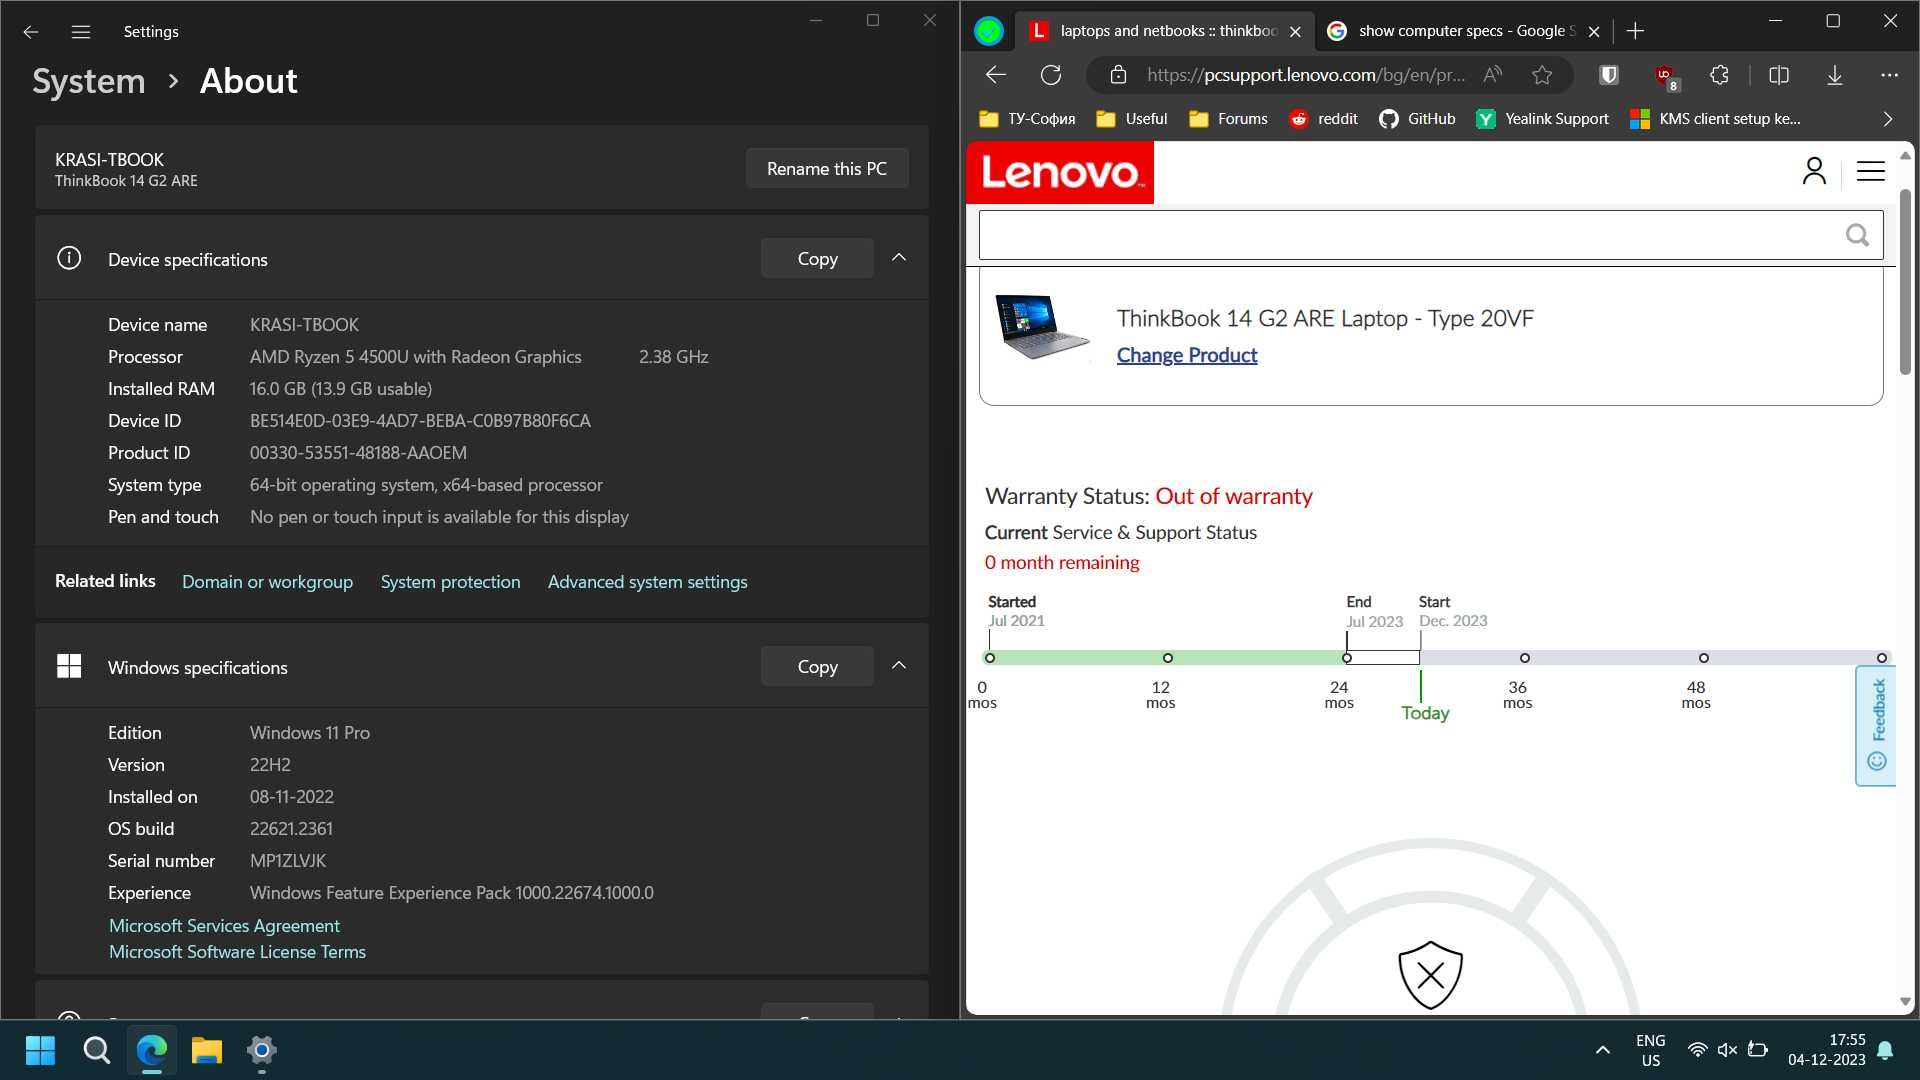Open the Lenovo site hamburger menu

click(x=1871, y=171)
